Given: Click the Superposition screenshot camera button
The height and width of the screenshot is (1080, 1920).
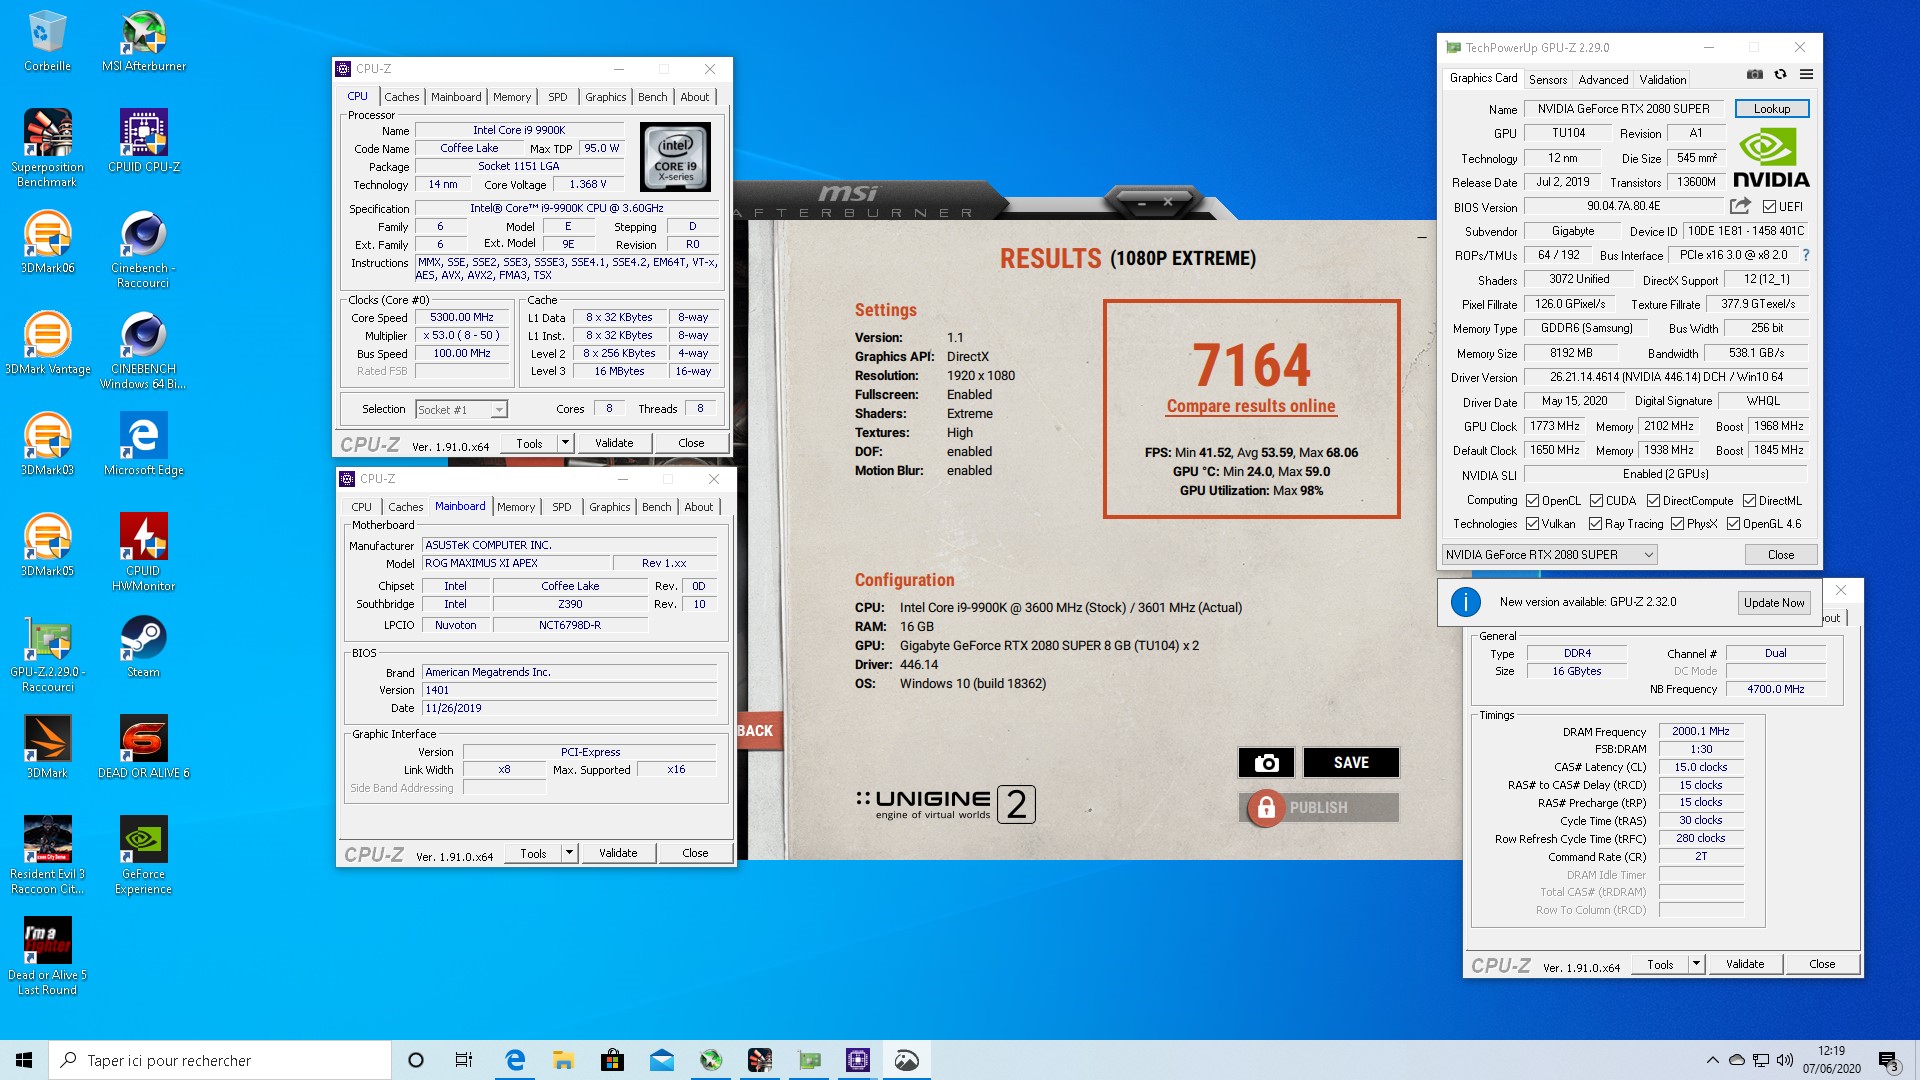Looking at the screenshot, I should point(1266,763).
